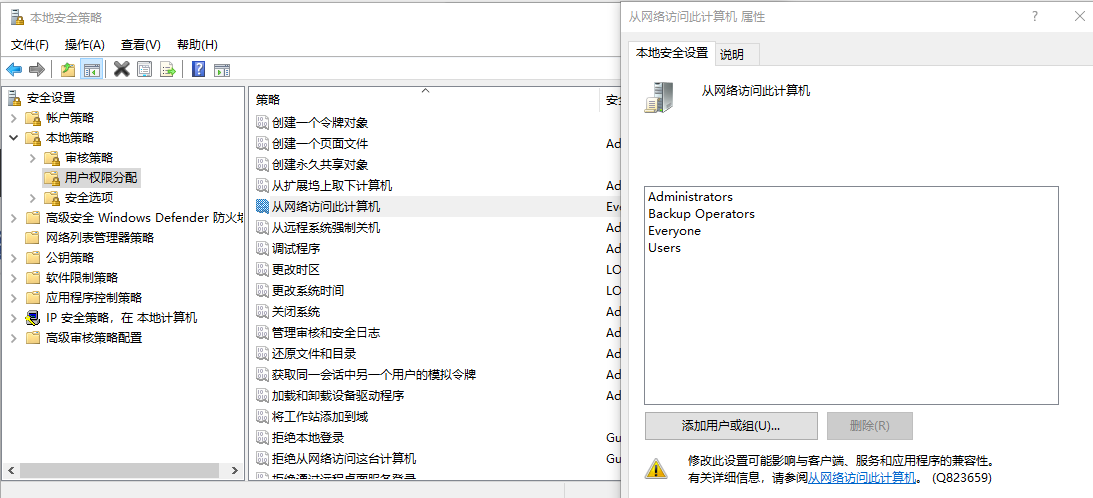Viewport: 1093px width, 498px height.
Task: Expand the 审核策略 tree node
Action: [33, 158]
